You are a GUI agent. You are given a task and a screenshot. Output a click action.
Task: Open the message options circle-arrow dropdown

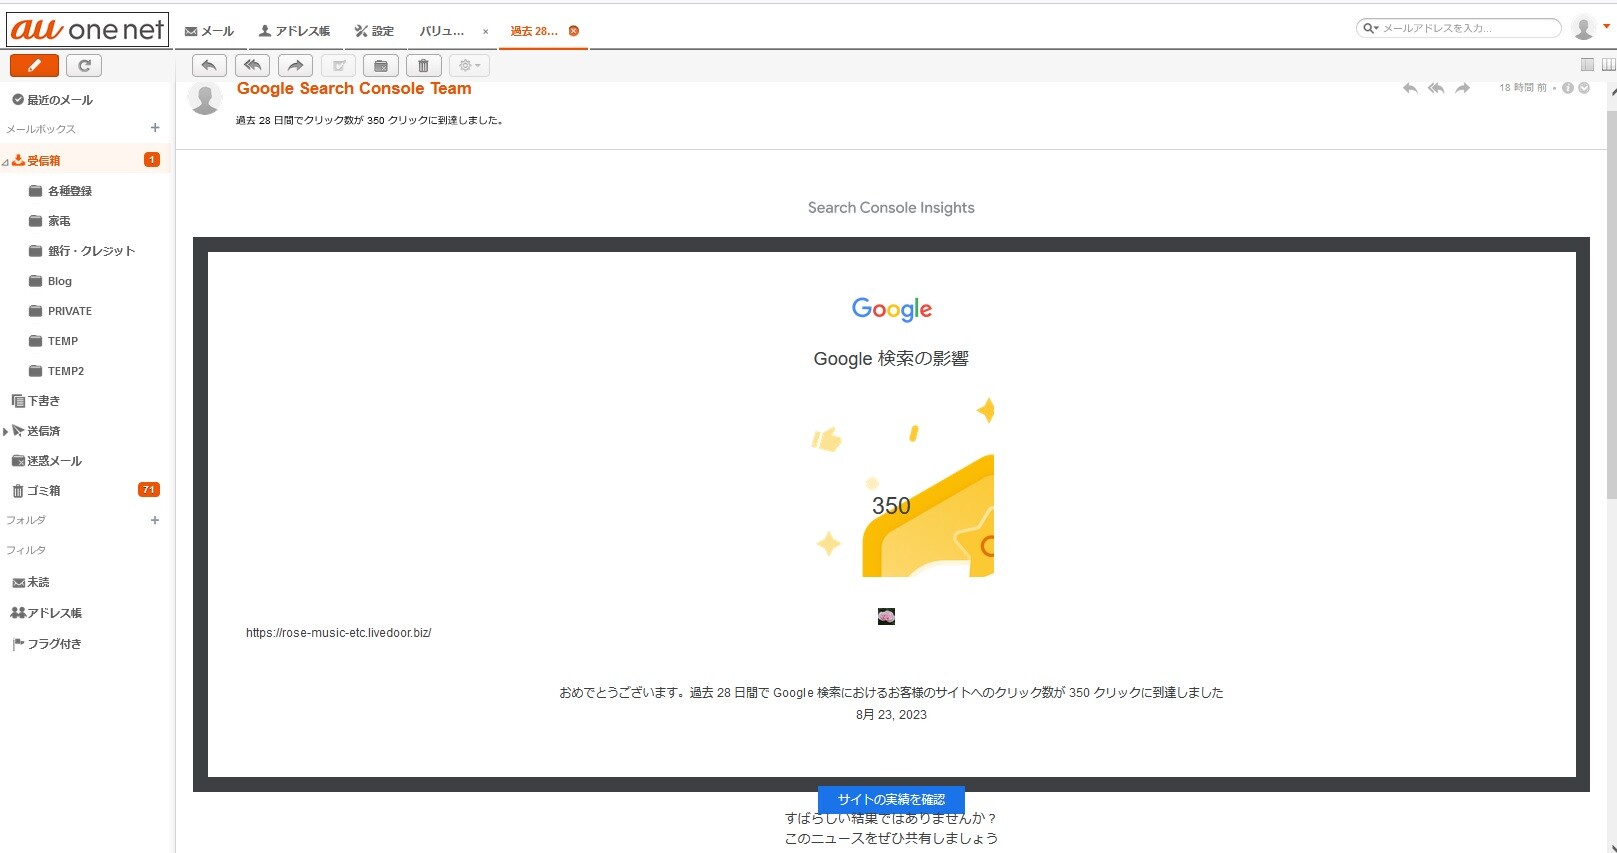[x=1584, y=88]
